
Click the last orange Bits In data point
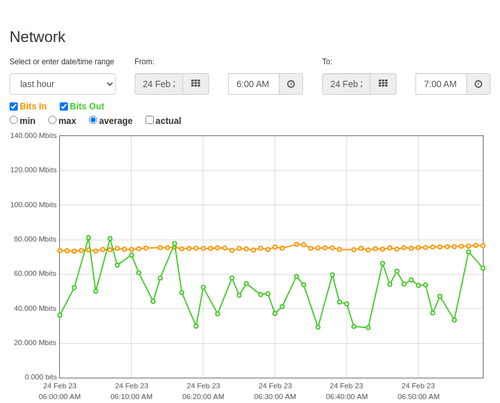point(483,246)
